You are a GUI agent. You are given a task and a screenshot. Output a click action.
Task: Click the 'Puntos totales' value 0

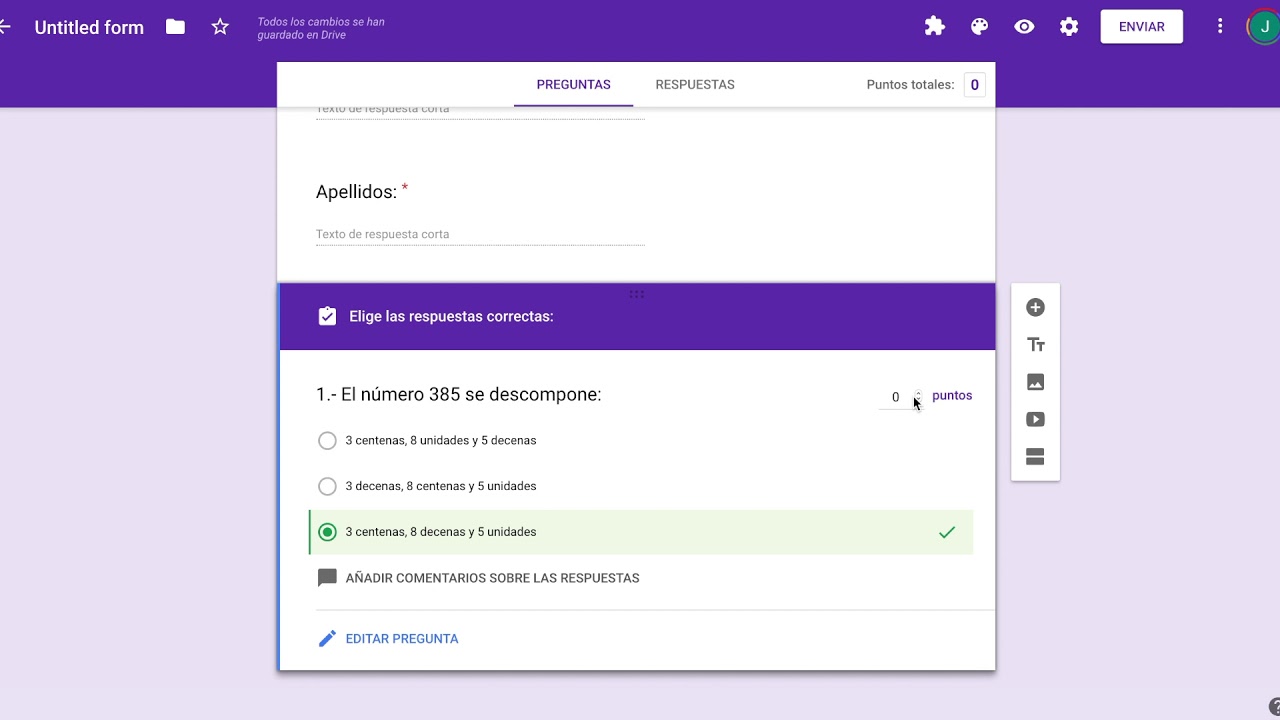tap(974, 85)
